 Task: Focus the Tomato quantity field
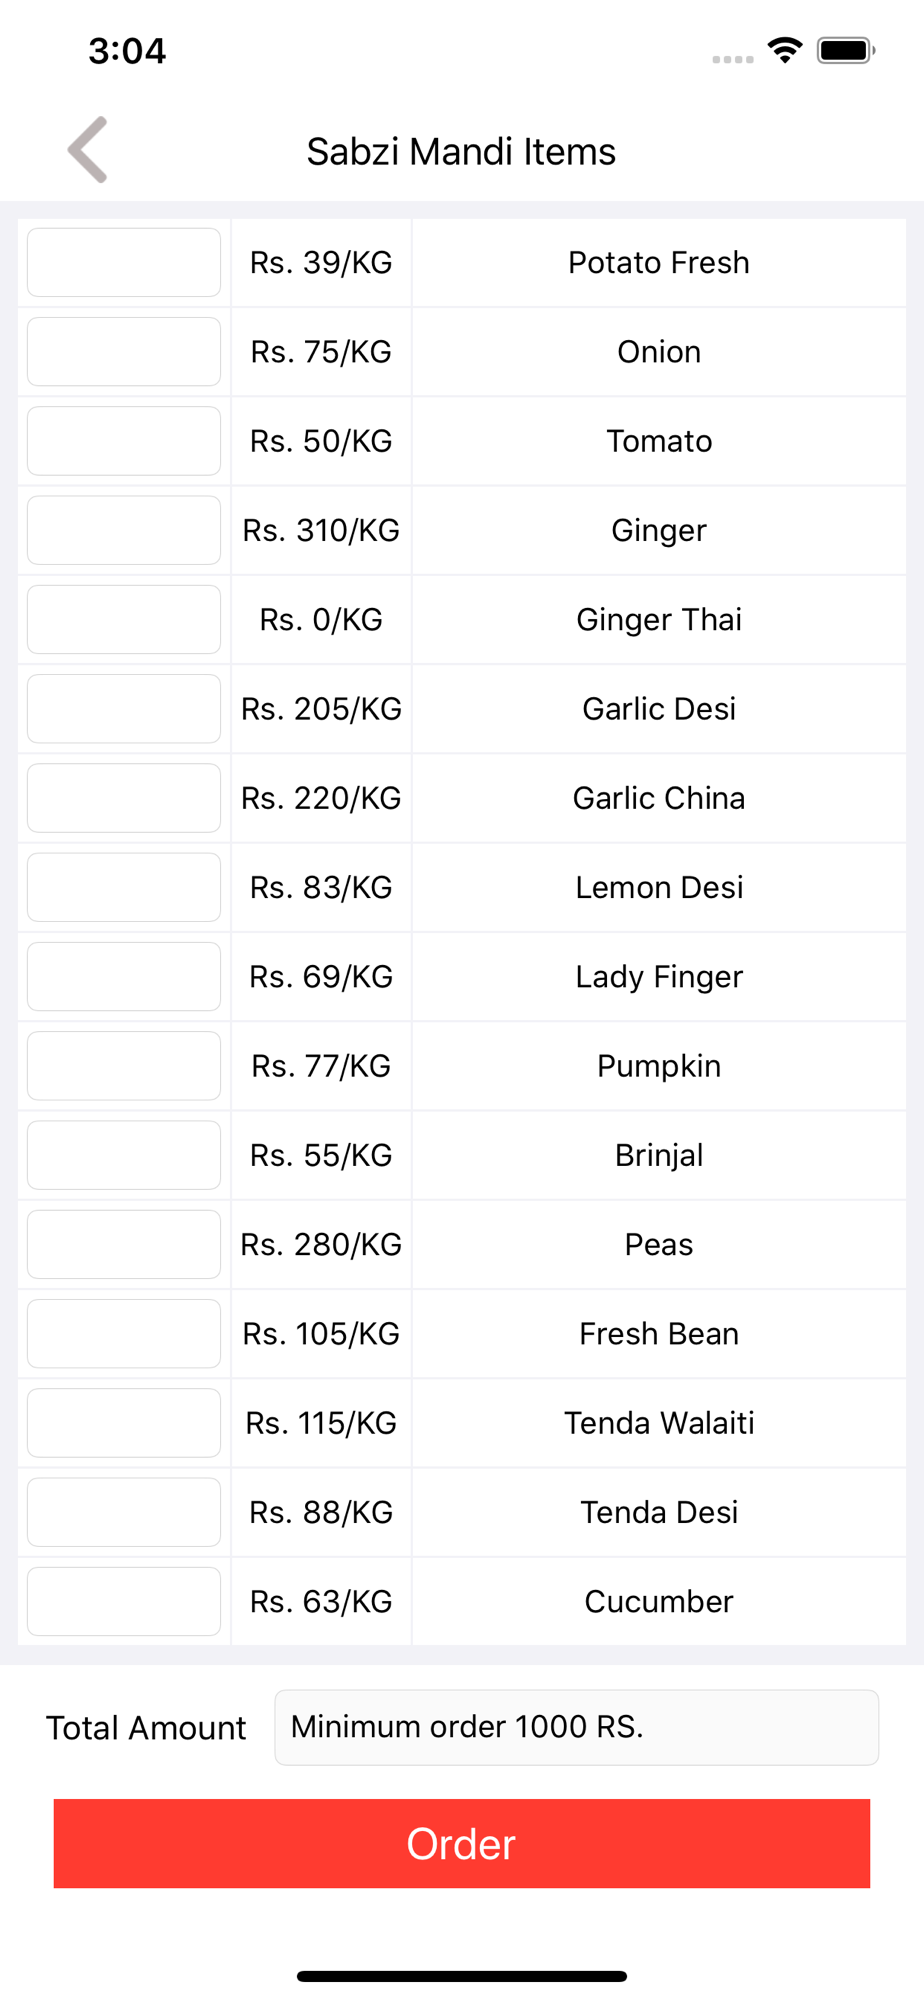point(124,441)
